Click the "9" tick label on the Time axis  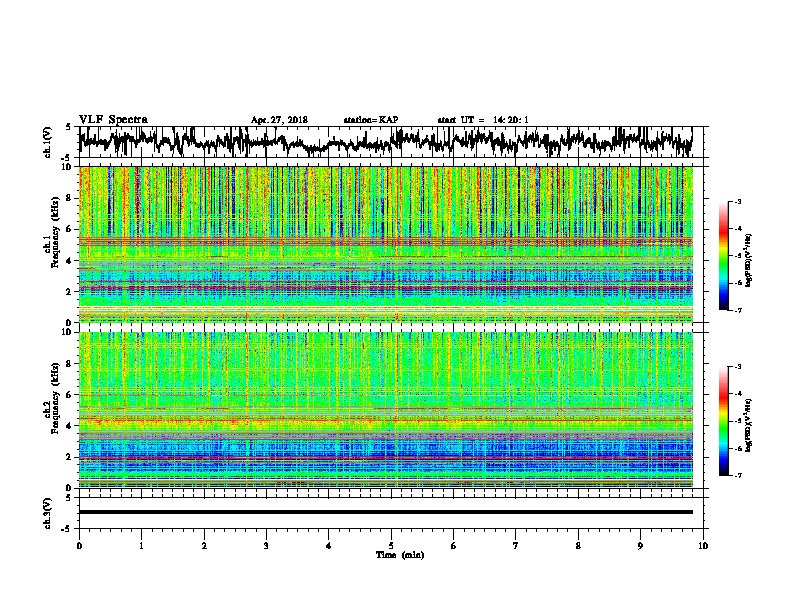pyautogui.click(x=640, y=546)
